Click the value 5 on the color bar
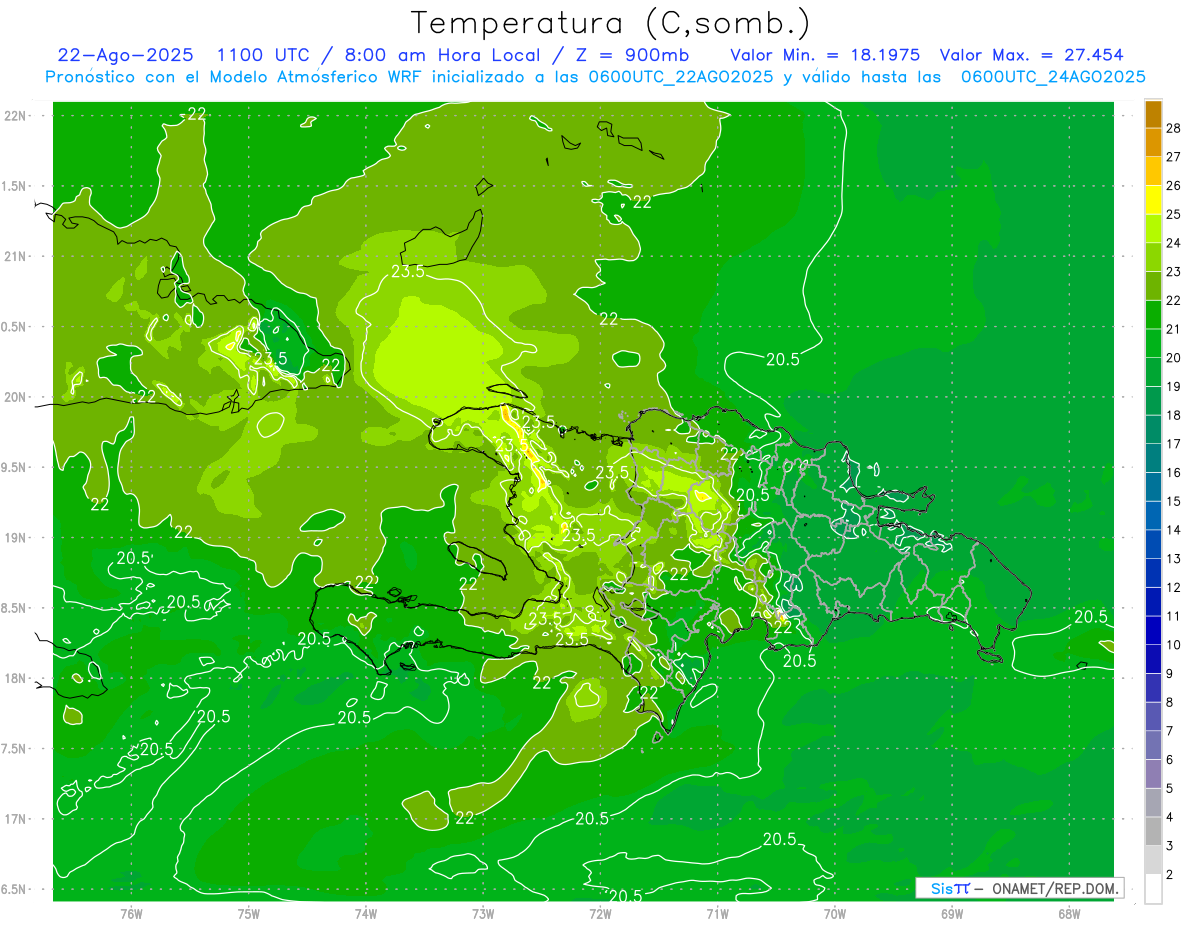 pos(1170,789)
